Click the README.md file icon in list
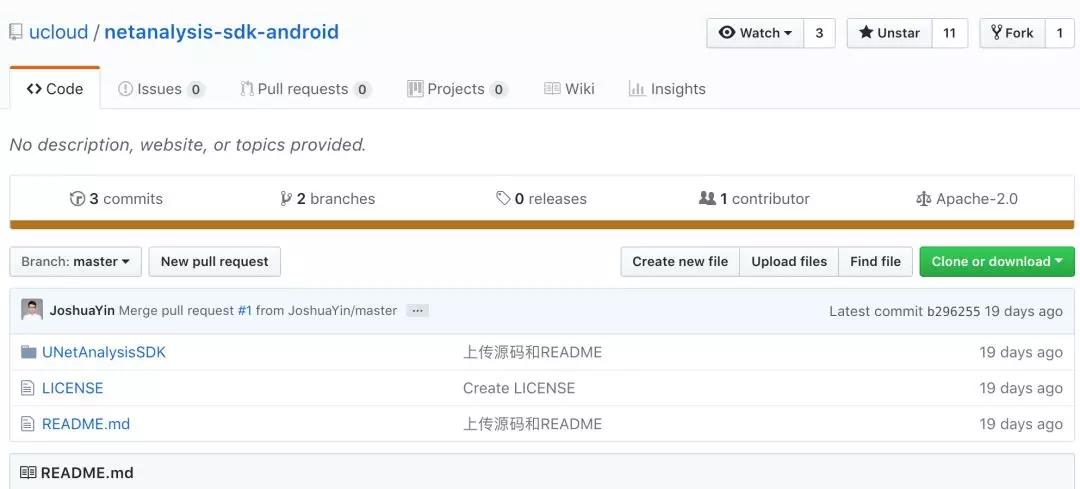 coord(28,424)
